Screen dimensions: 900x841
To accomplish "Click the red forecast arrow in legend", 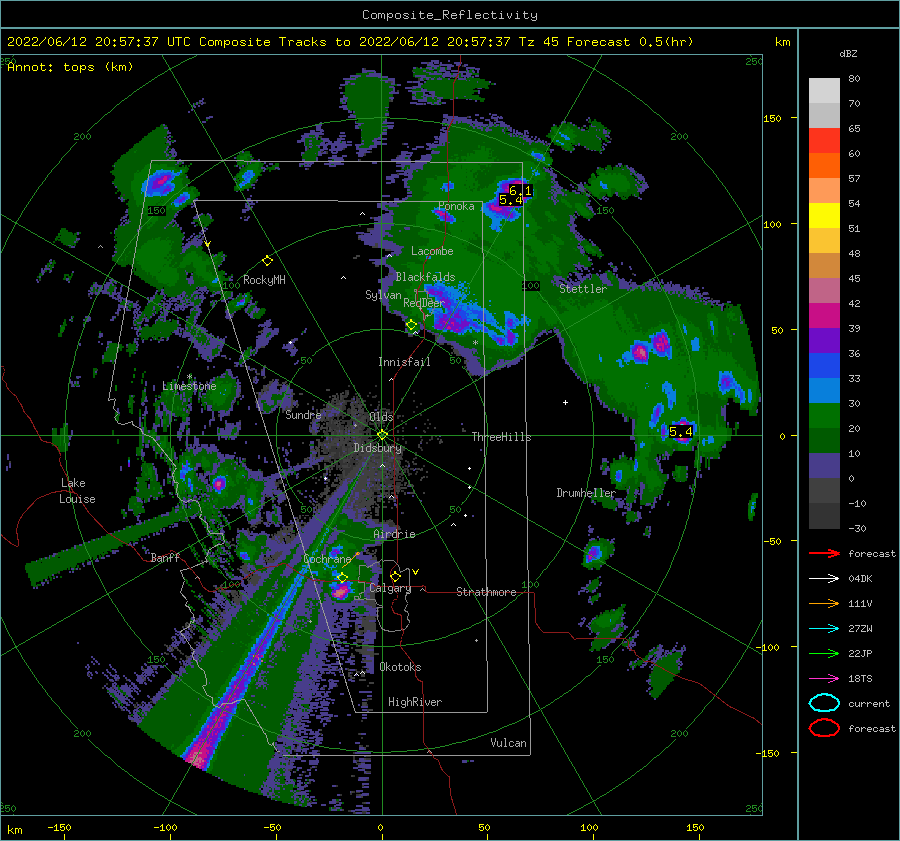I will (824, 553).
